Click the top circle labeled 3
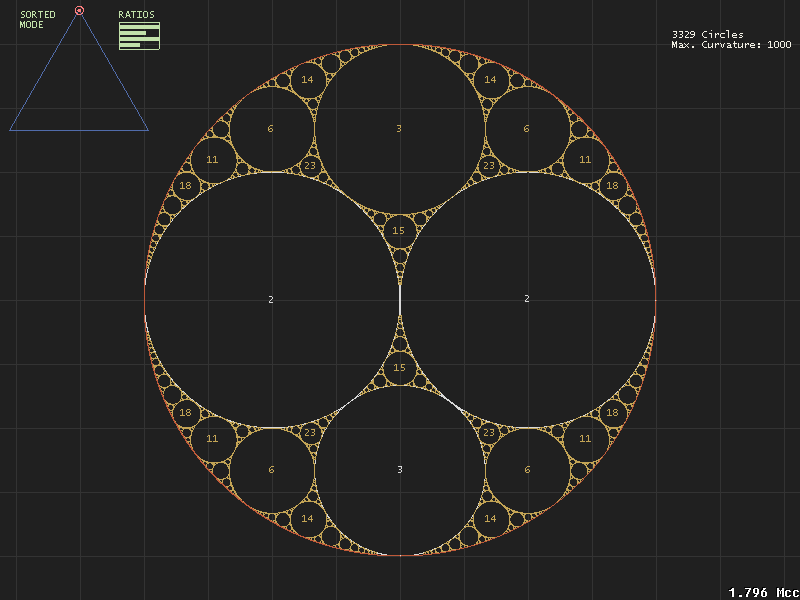The height and width of the screenshot is (600, 800). 400,128
